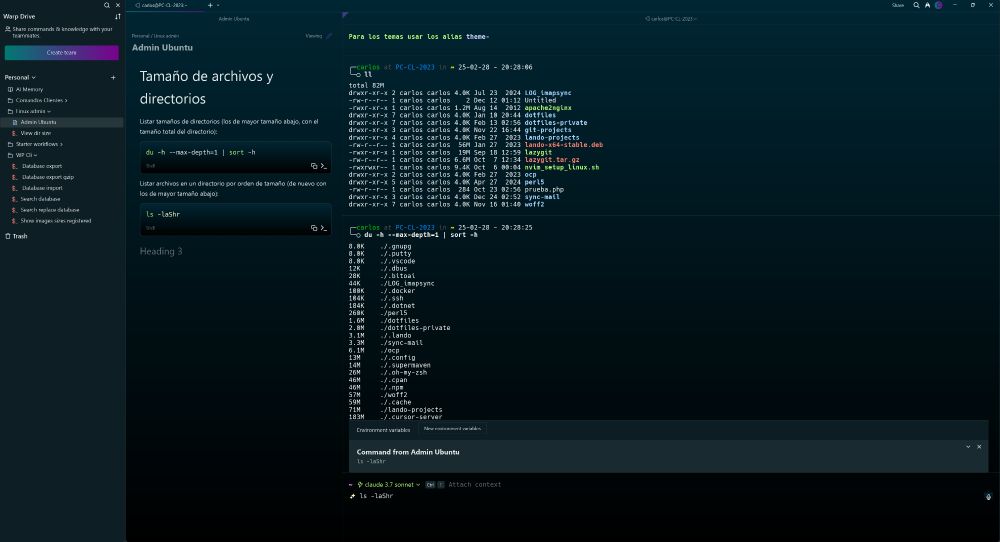Click the ./.cursor-server output row
This screenshot has height=542, width=1000.
coord(395,417)
